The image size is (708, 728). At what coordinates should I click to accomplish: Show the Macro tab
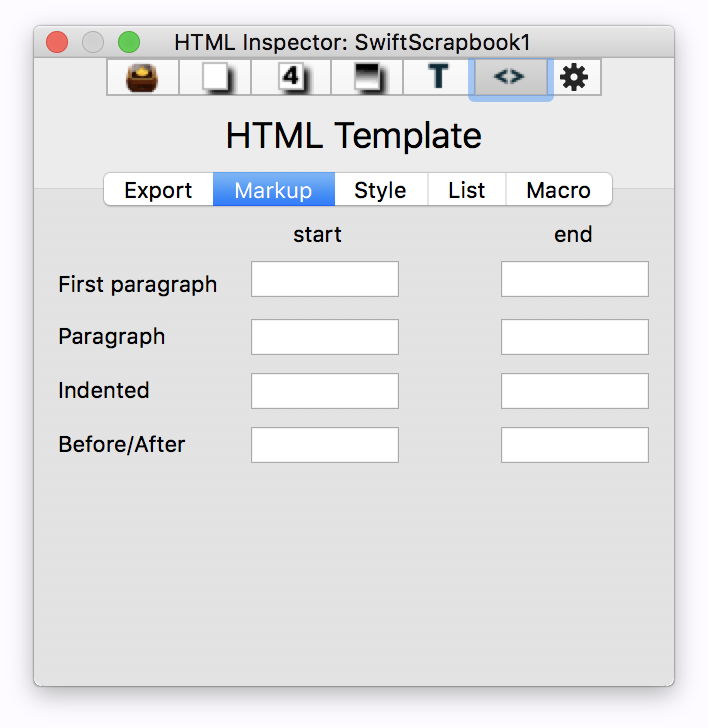[x=558, y=190]
